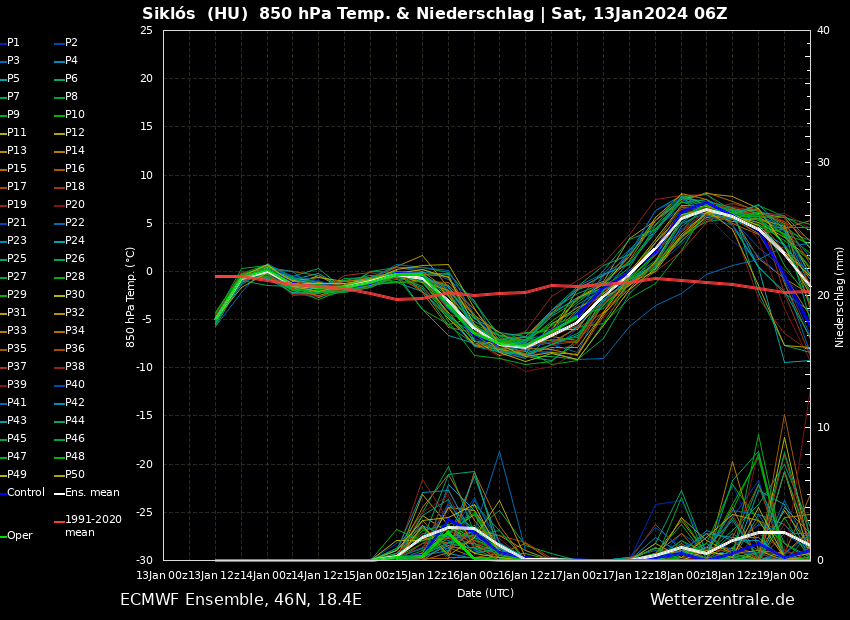Click the 850 hPa Temp. (°C) axis label

pyautogui.click(x=131, y=296)
